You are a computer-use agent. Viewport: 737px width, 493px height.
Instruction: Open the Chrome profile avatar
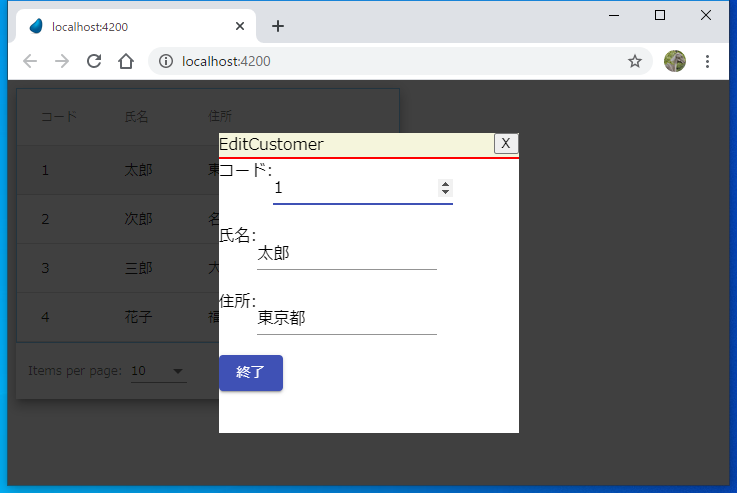click(675, 61)
